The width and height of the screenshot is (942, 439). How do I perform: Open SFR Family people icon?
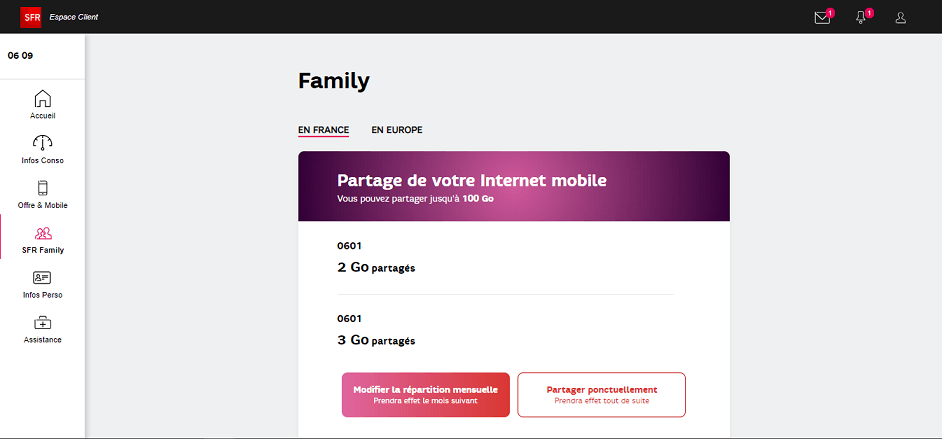click(42, 234)
